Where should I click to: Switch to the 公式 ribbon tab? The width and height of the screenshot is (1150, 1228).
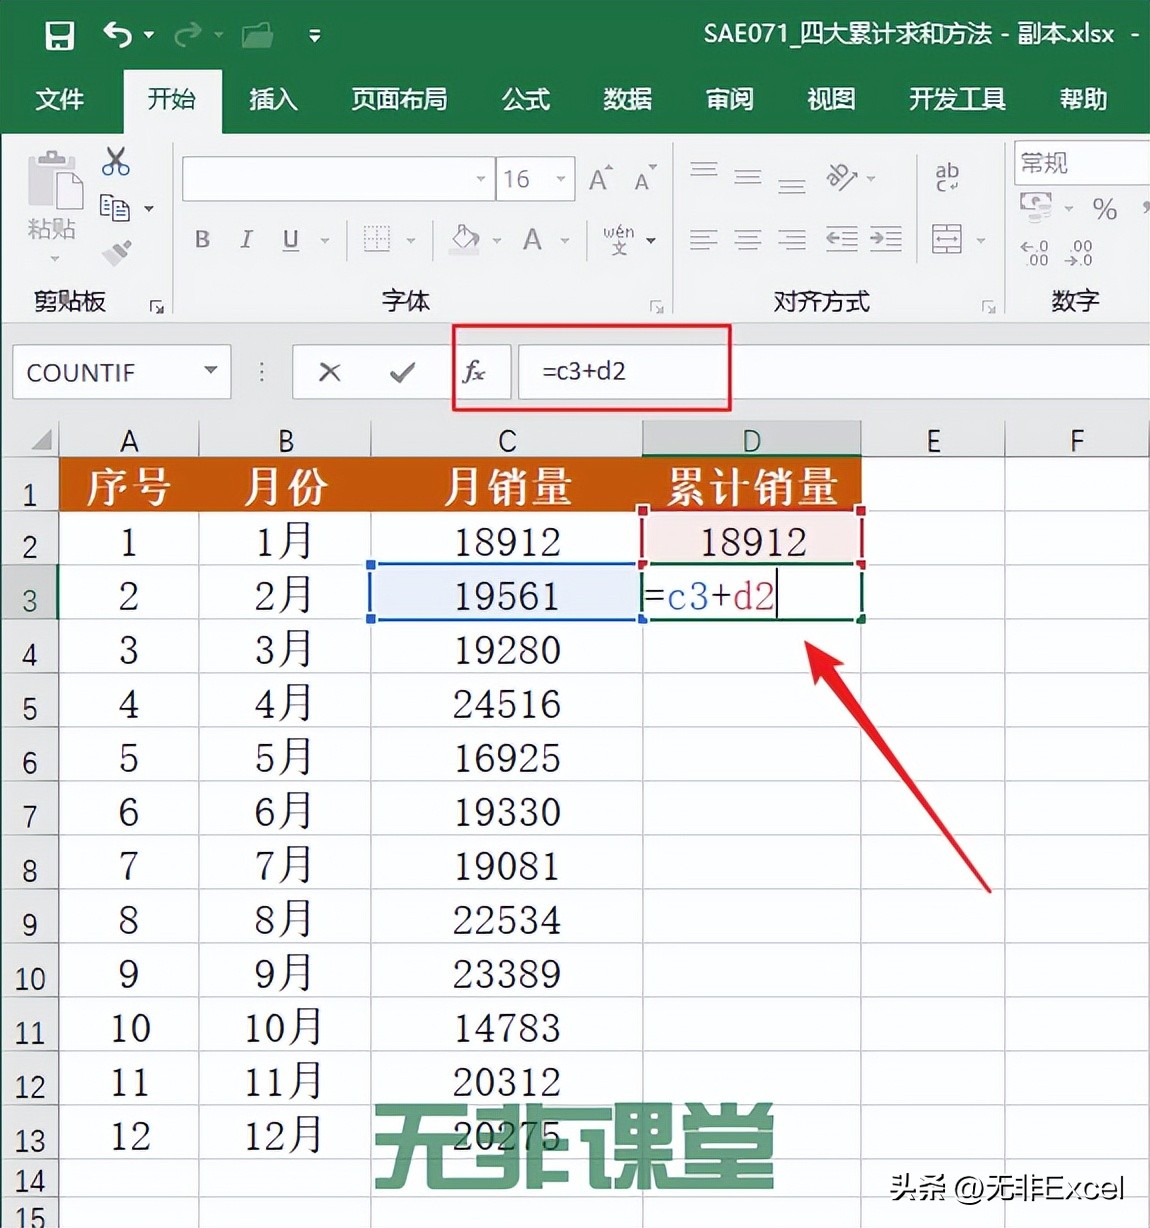[x=525, y=100]
